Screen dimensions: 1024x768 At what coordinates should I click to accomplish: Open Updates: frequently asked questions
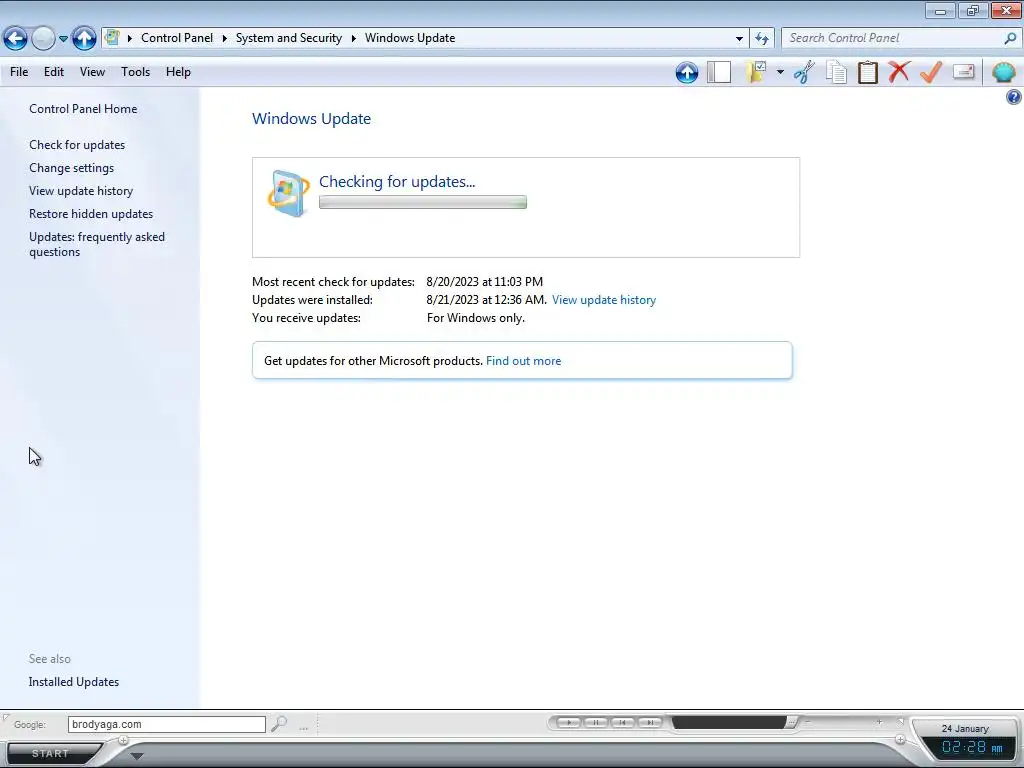[x=97, y=244]
